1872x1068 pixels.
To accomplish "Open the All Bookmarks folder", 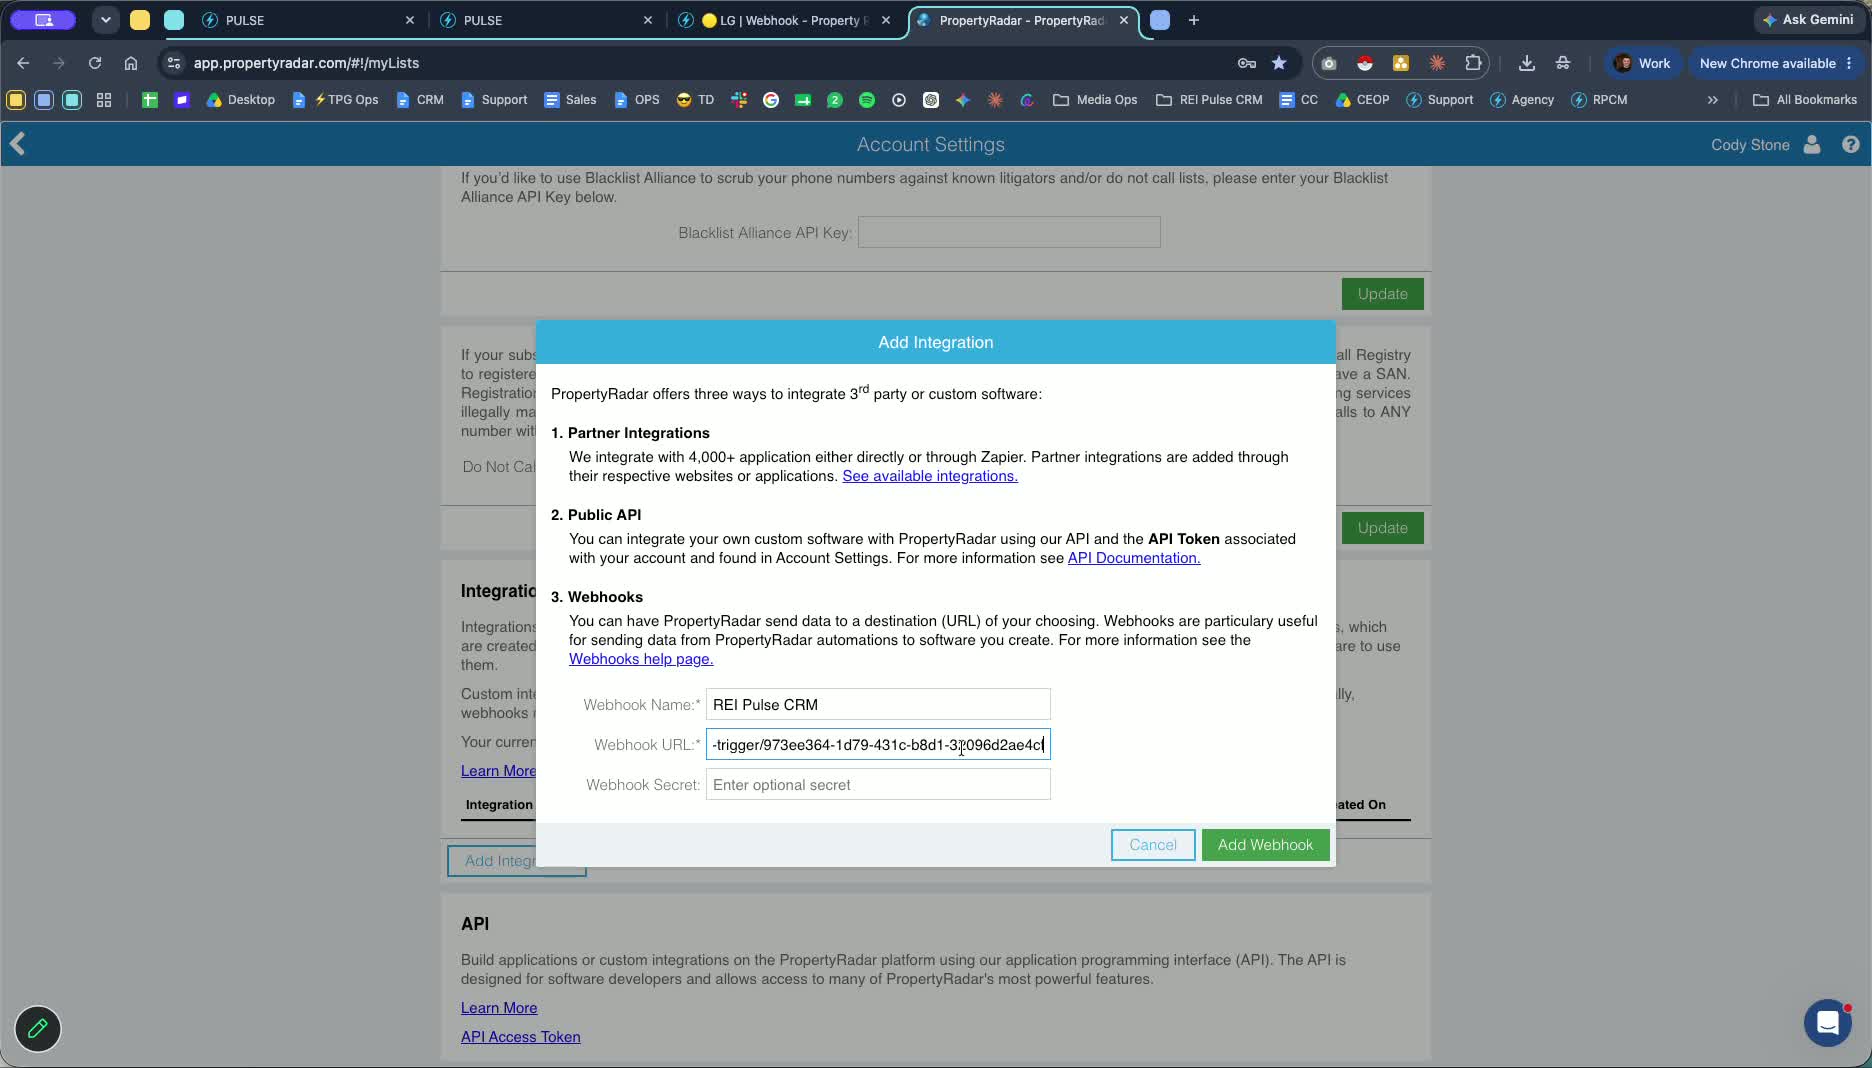I will pyautogui.click(x=1805, y=100).
